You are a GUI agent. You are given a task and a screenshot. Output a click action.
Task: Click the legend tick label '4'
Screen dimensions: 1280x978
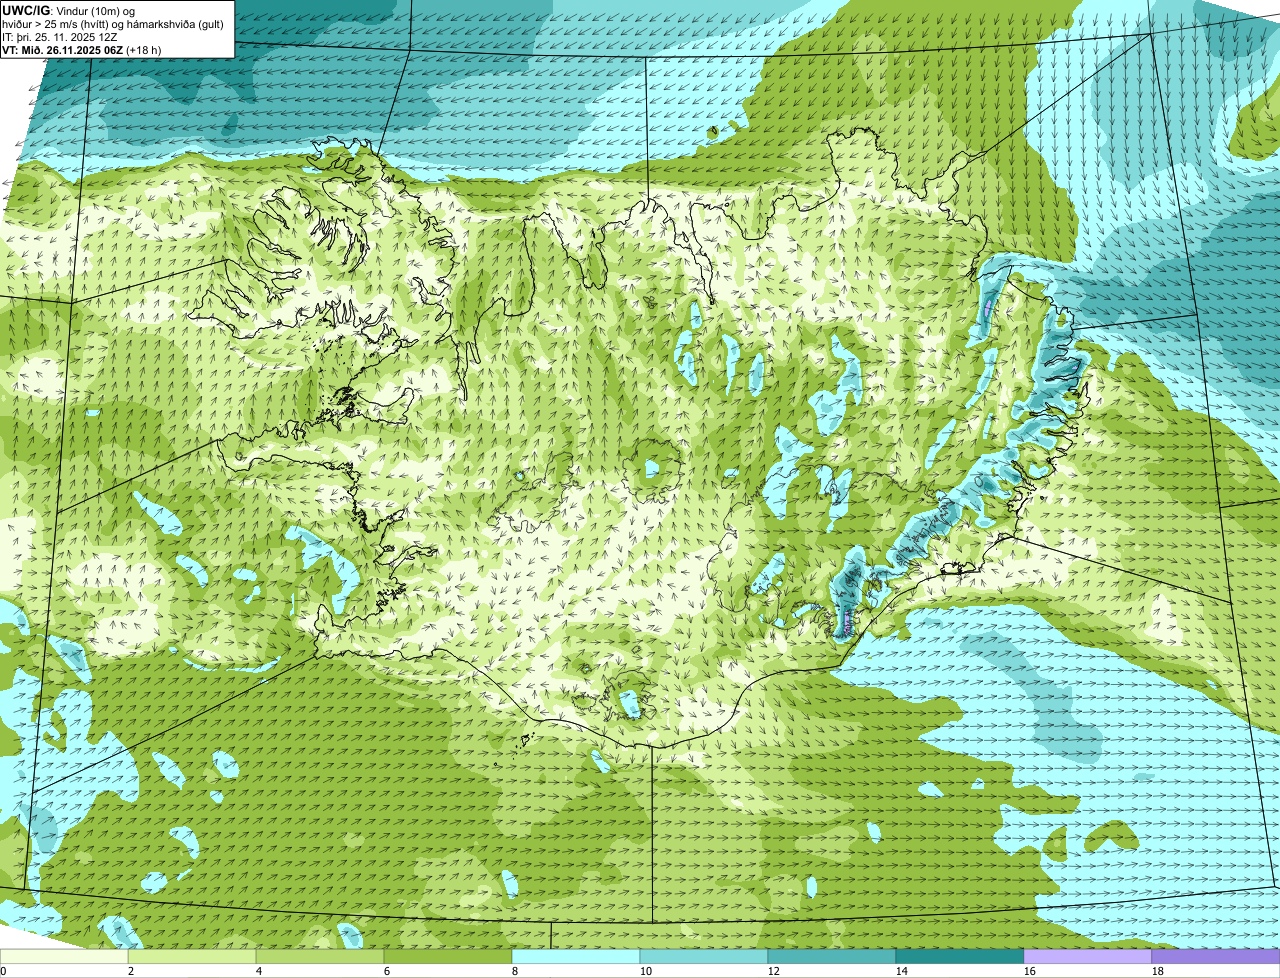259,971
